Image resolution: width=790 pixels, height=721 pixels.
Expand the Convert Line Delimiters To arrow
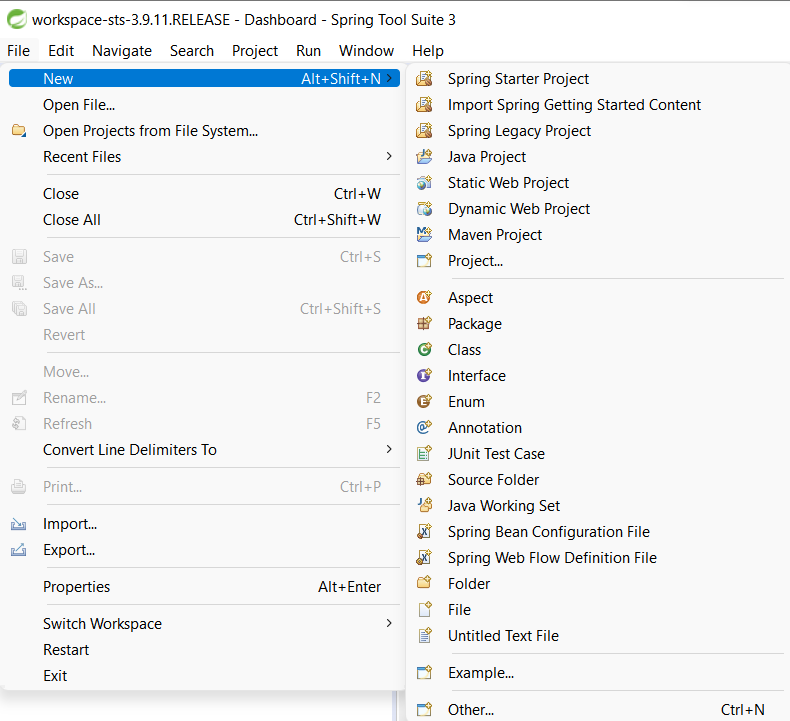click(x=389, y=449)
